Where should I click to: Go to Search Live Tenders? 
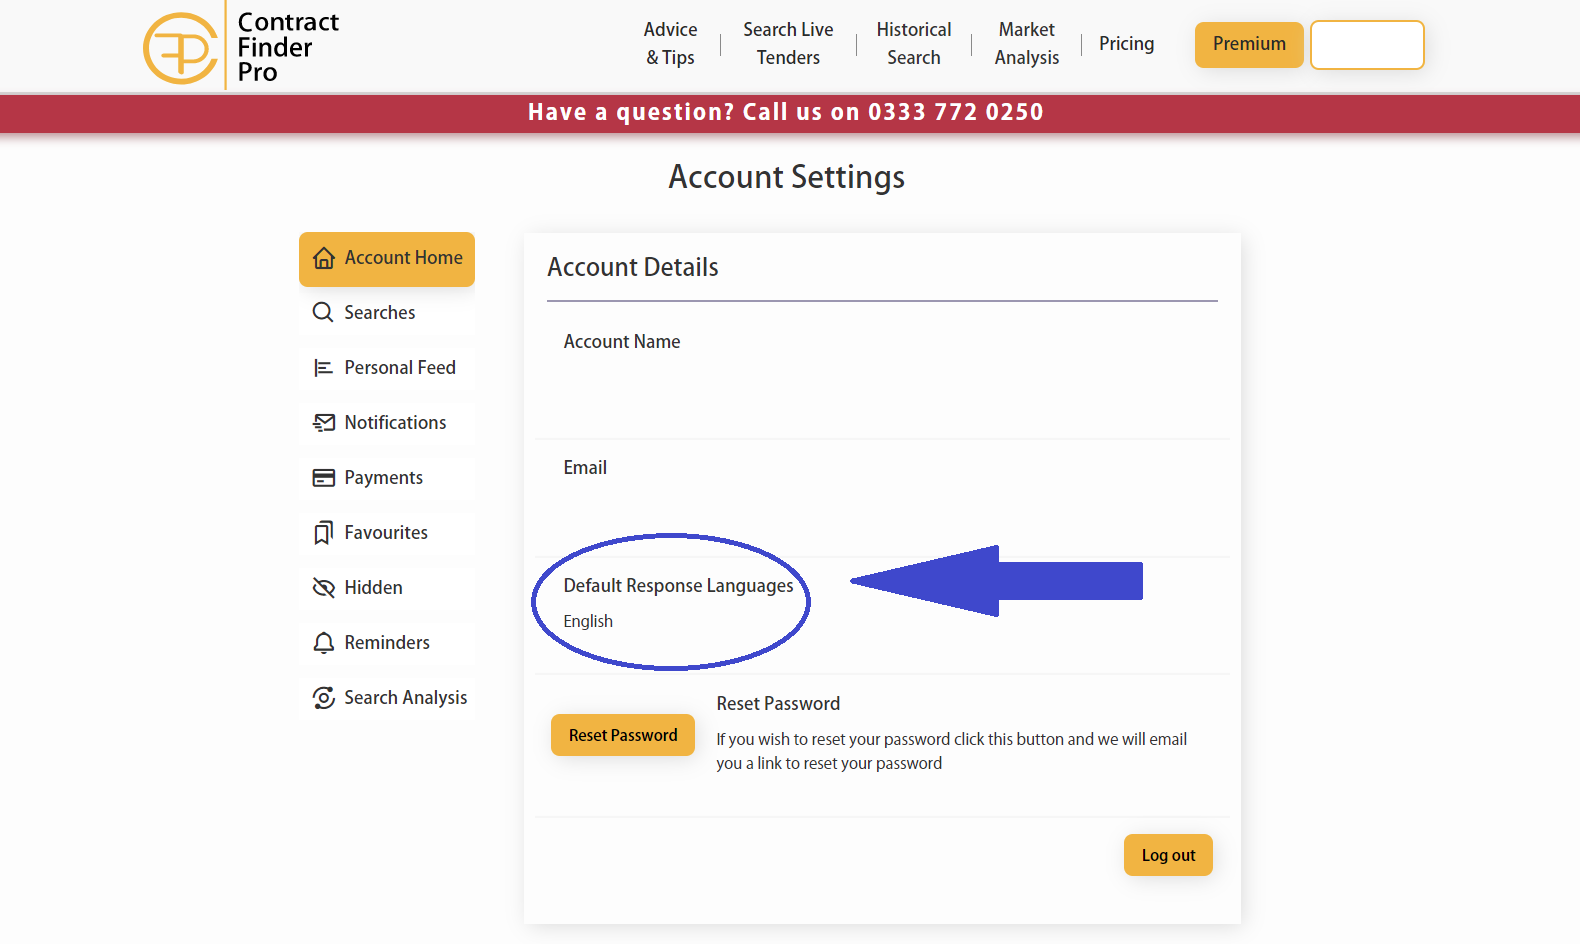(x=788, y=44)
